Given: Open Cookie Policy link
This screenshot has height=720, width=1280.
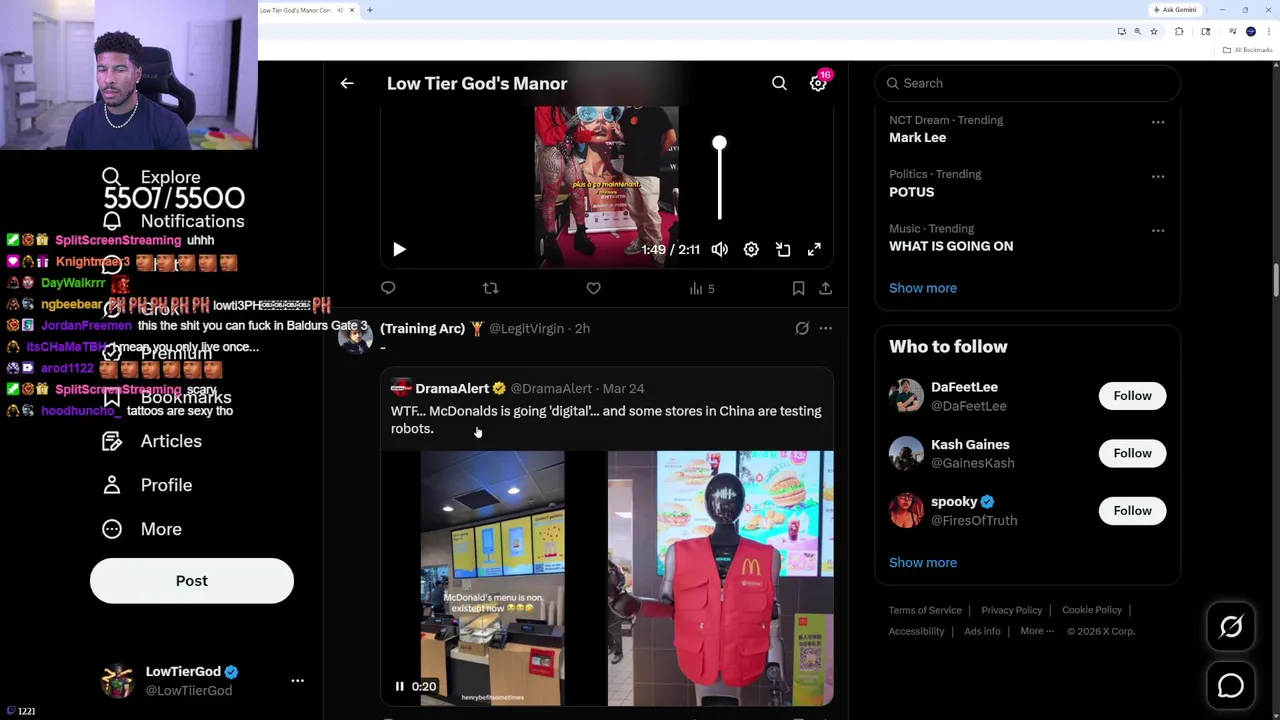Looking at the screenshot, I should click(x=1091, y=610).
